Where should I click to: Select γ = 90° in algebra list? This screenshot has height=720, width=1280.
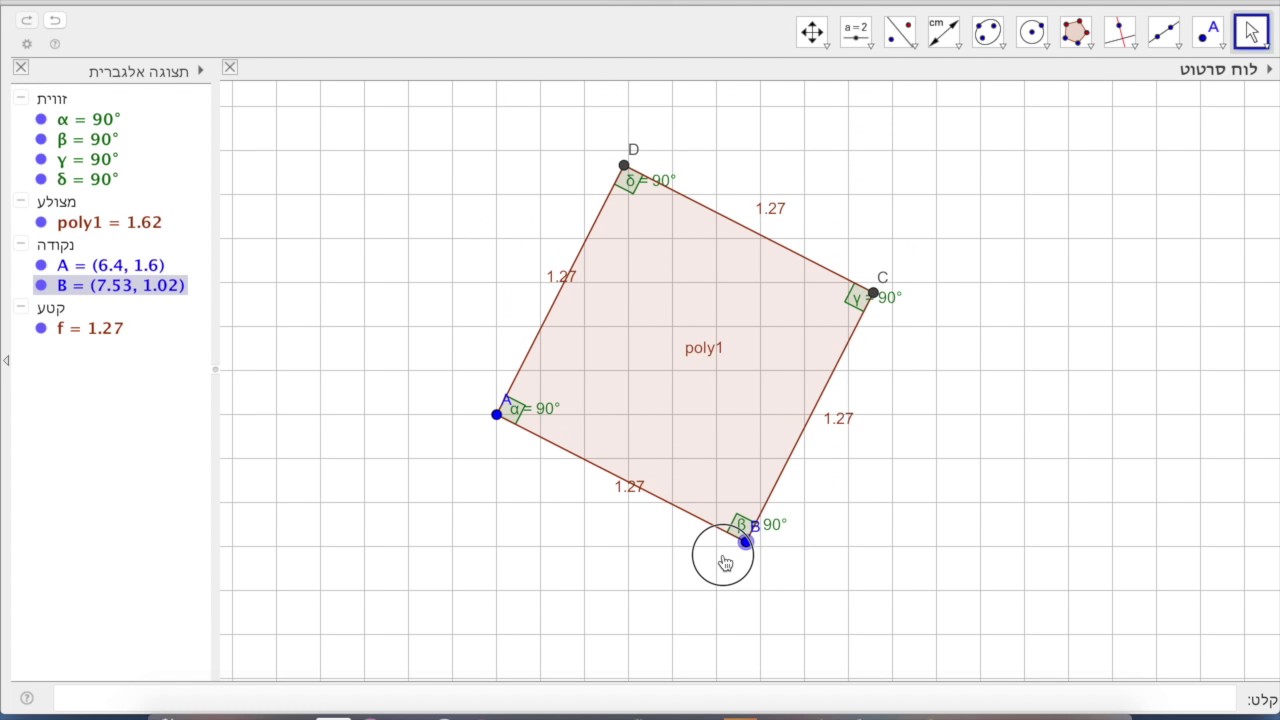coord(88,159)
